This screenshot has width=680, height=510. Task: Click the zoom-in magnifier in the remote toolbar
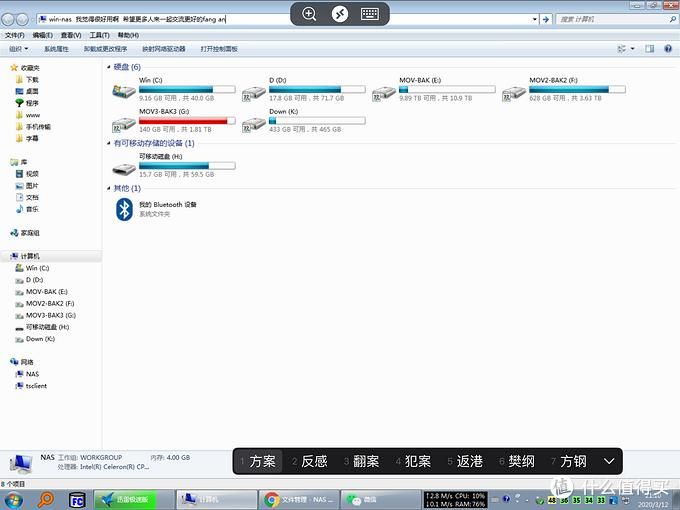coord(309,13)
